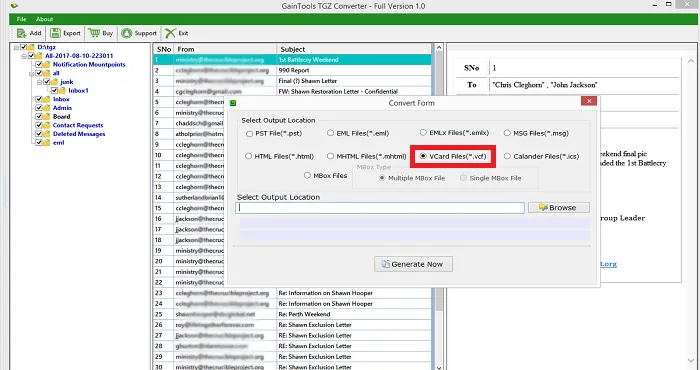
Task: Open the File menu
Action: (21, 19)
